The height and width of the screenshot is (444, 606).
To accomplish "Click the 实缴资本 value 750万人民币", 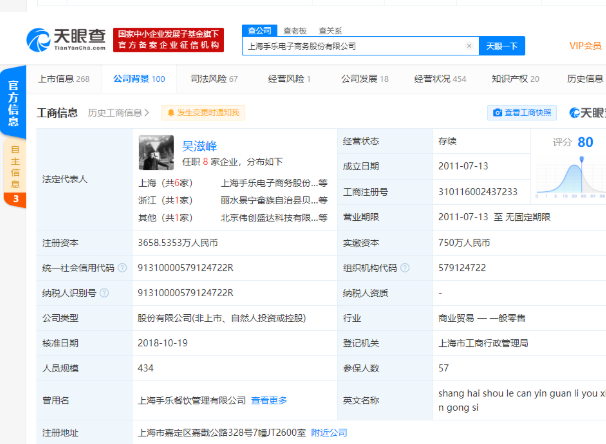I will point(464,243).
